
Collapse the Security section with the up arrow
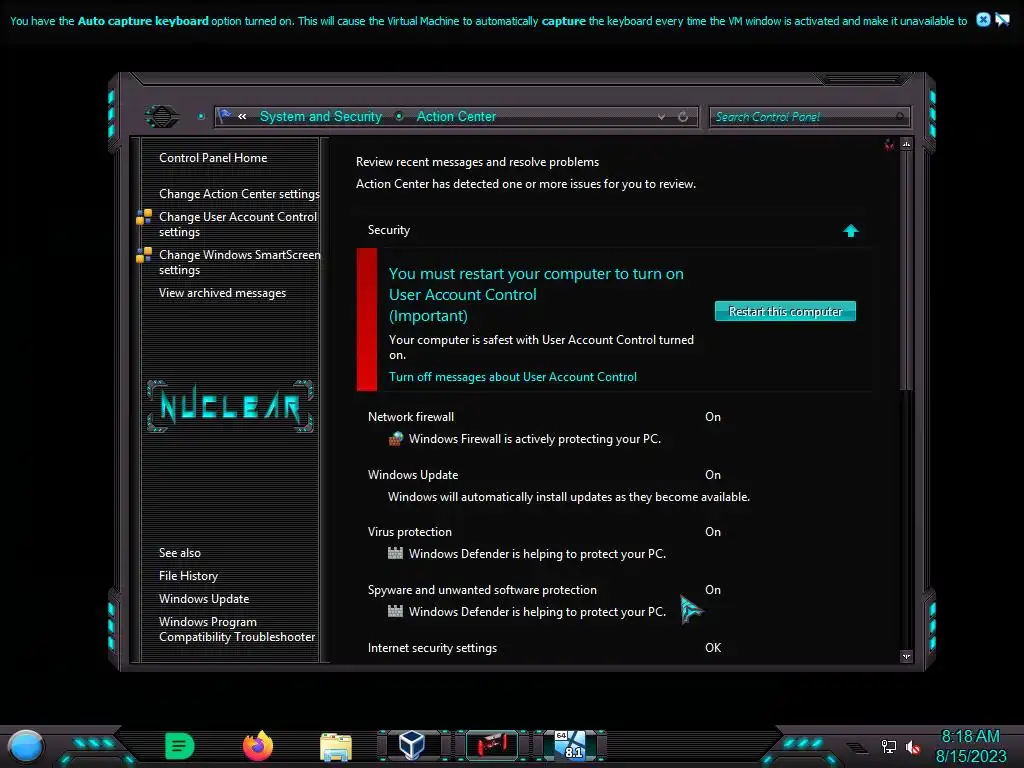coord(850,231)
